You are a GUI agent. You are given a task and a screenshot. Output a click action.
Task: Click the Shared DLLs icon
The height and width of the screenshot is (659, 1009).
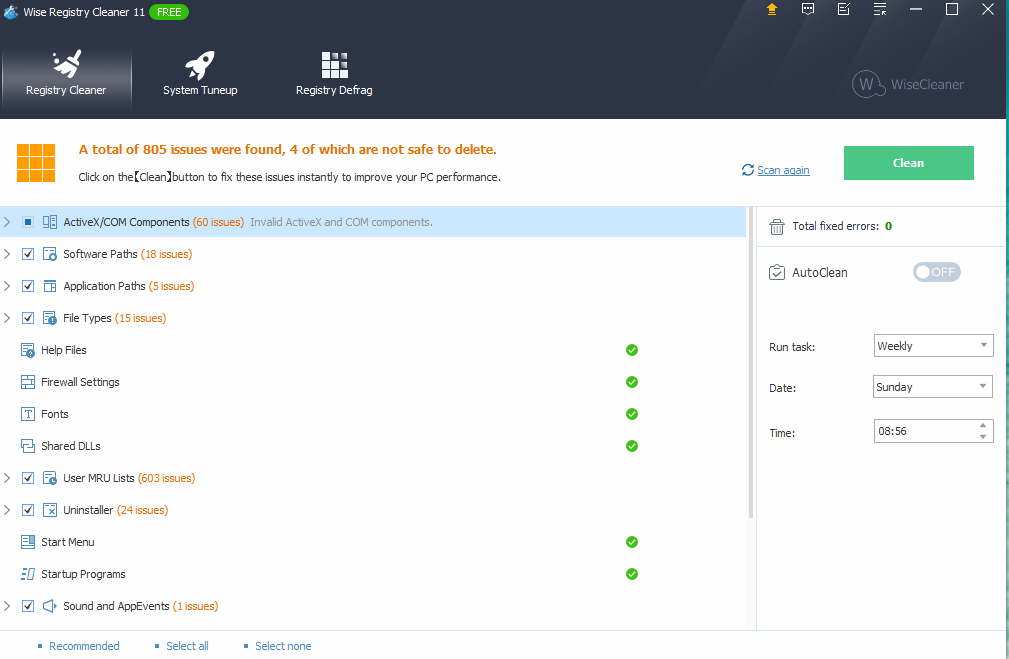(x=28, y=446)
